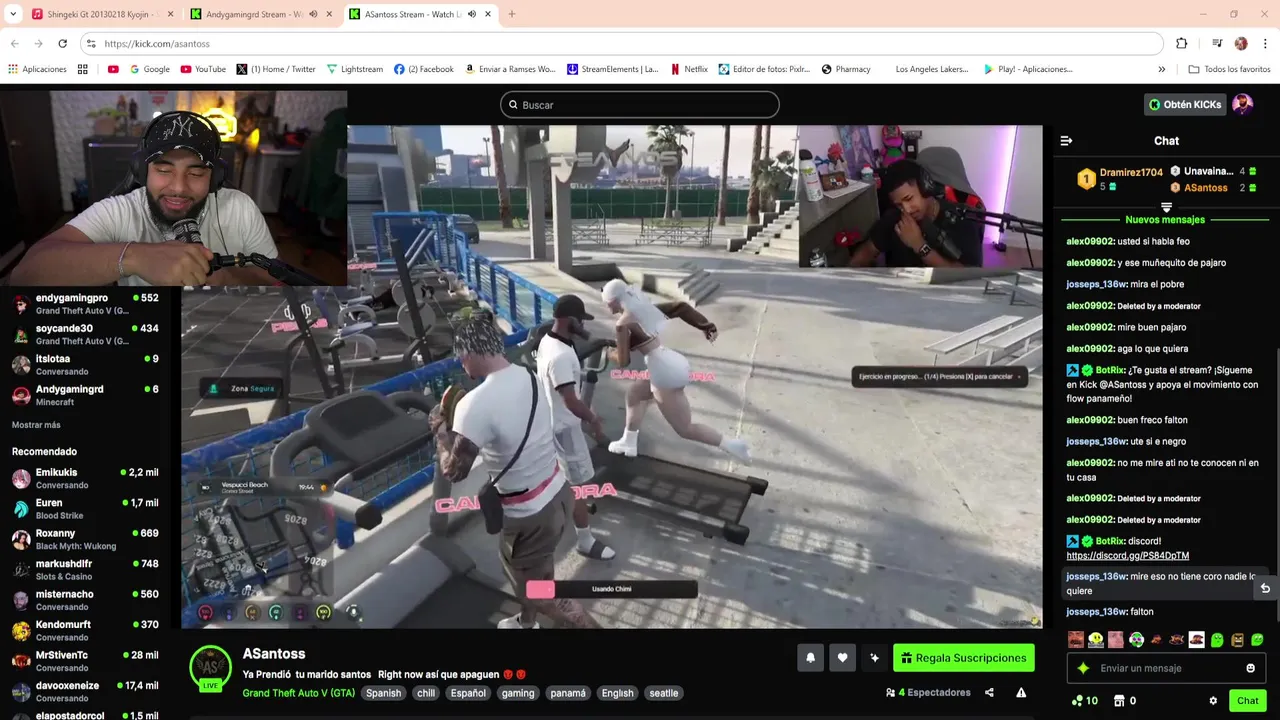Open the emoji picker in chat input
This screenshot has height=720, width=1280.
click(x=1250, y=668)
